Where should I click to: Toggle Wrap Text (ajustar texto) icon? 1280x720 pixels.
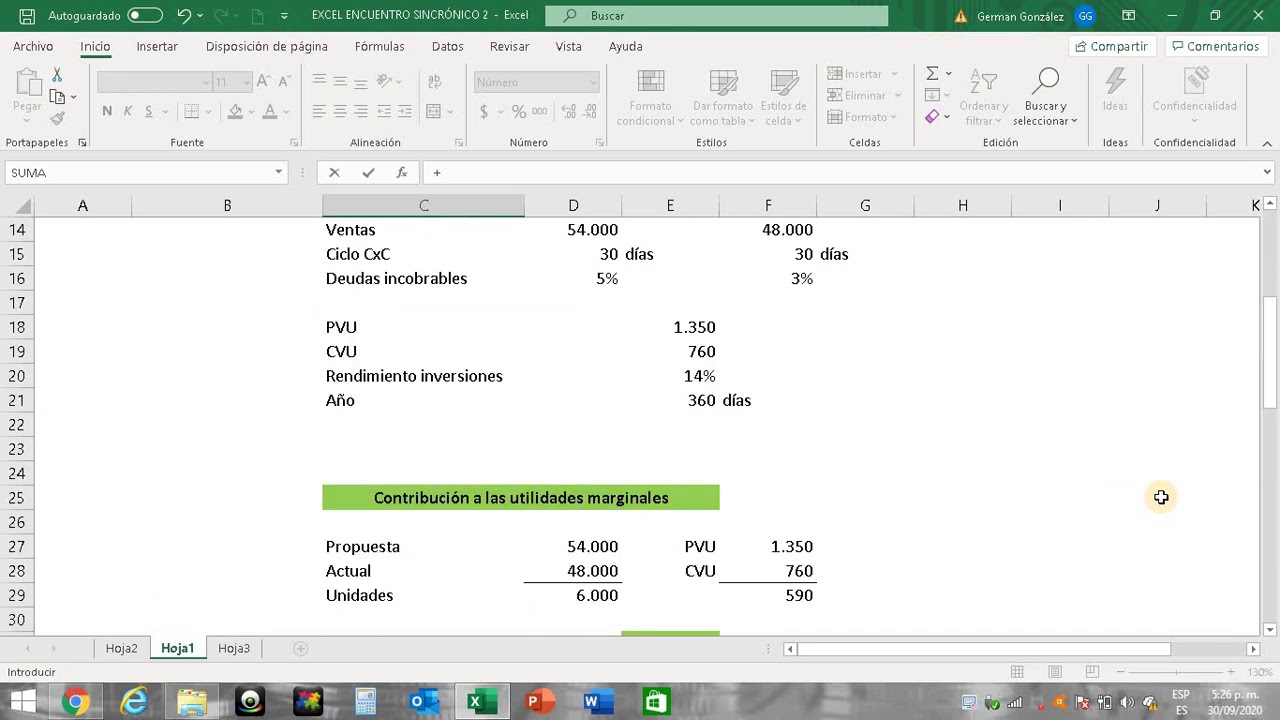pos(434,82)
